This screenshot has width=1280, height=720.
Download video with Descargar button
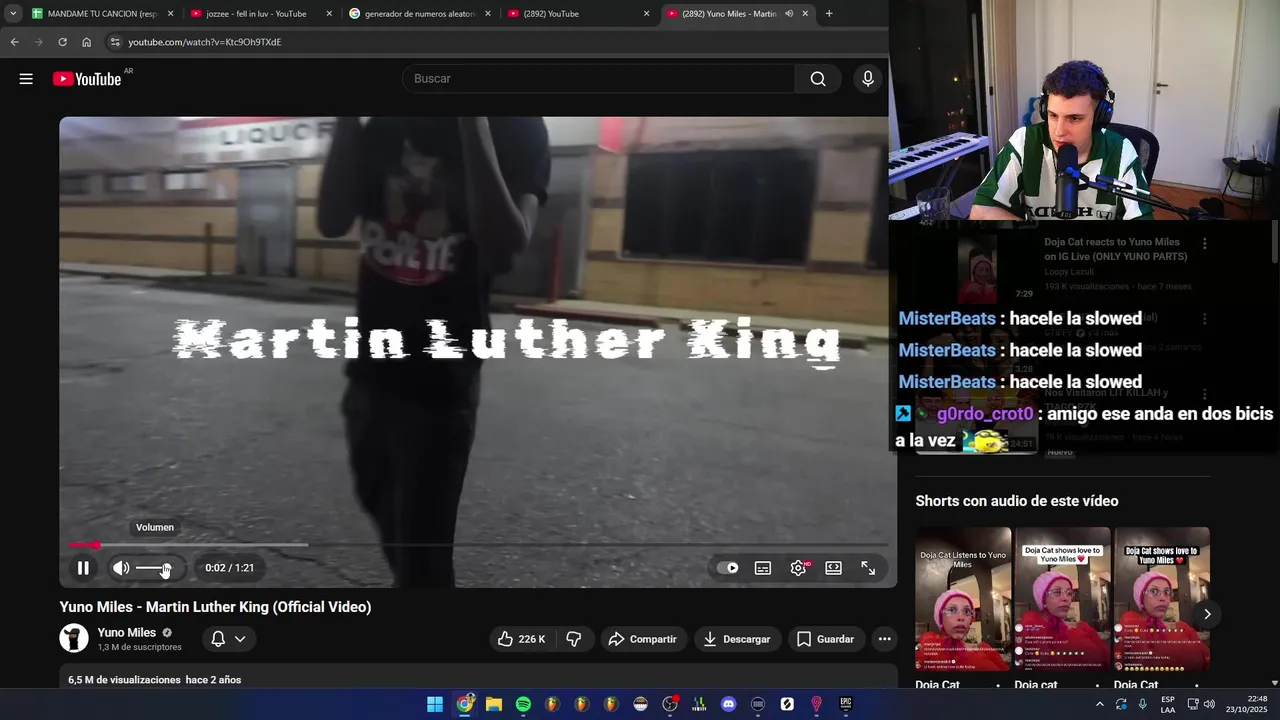click(737, 639)
